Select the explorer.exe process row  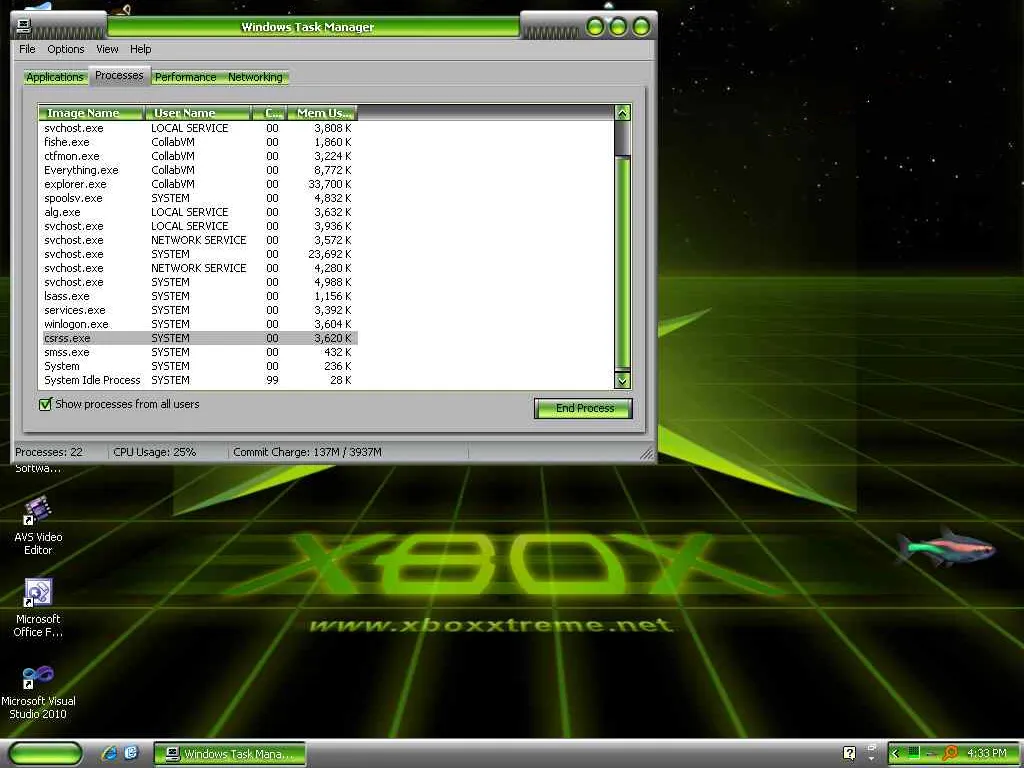coord(198,184)
